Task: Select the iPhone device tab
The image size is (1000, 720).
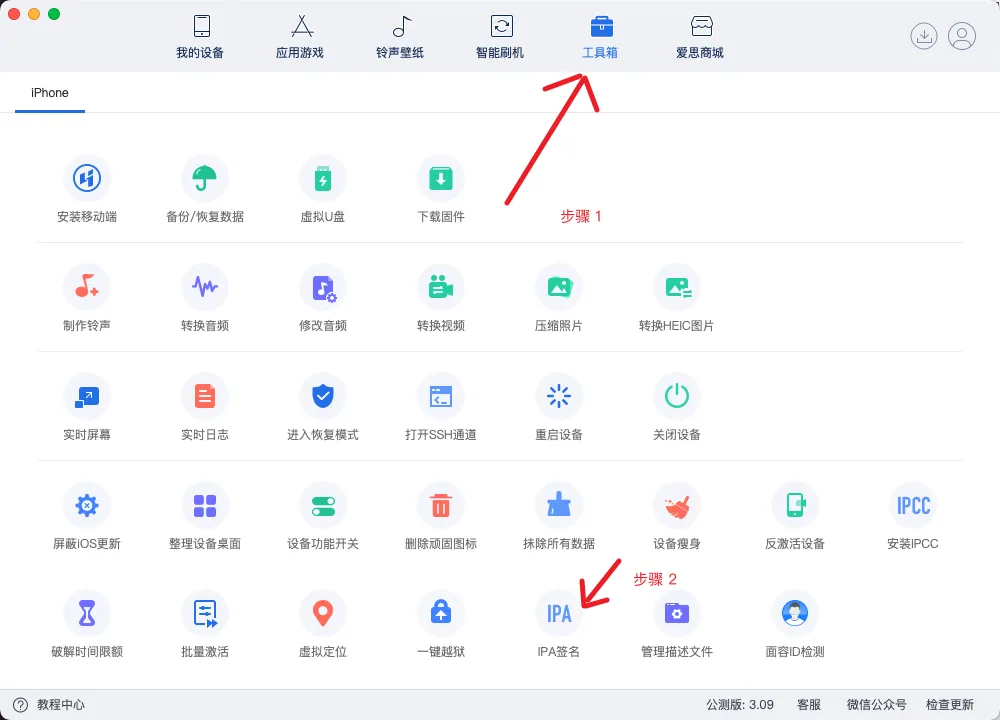Action: pos(50,93)
